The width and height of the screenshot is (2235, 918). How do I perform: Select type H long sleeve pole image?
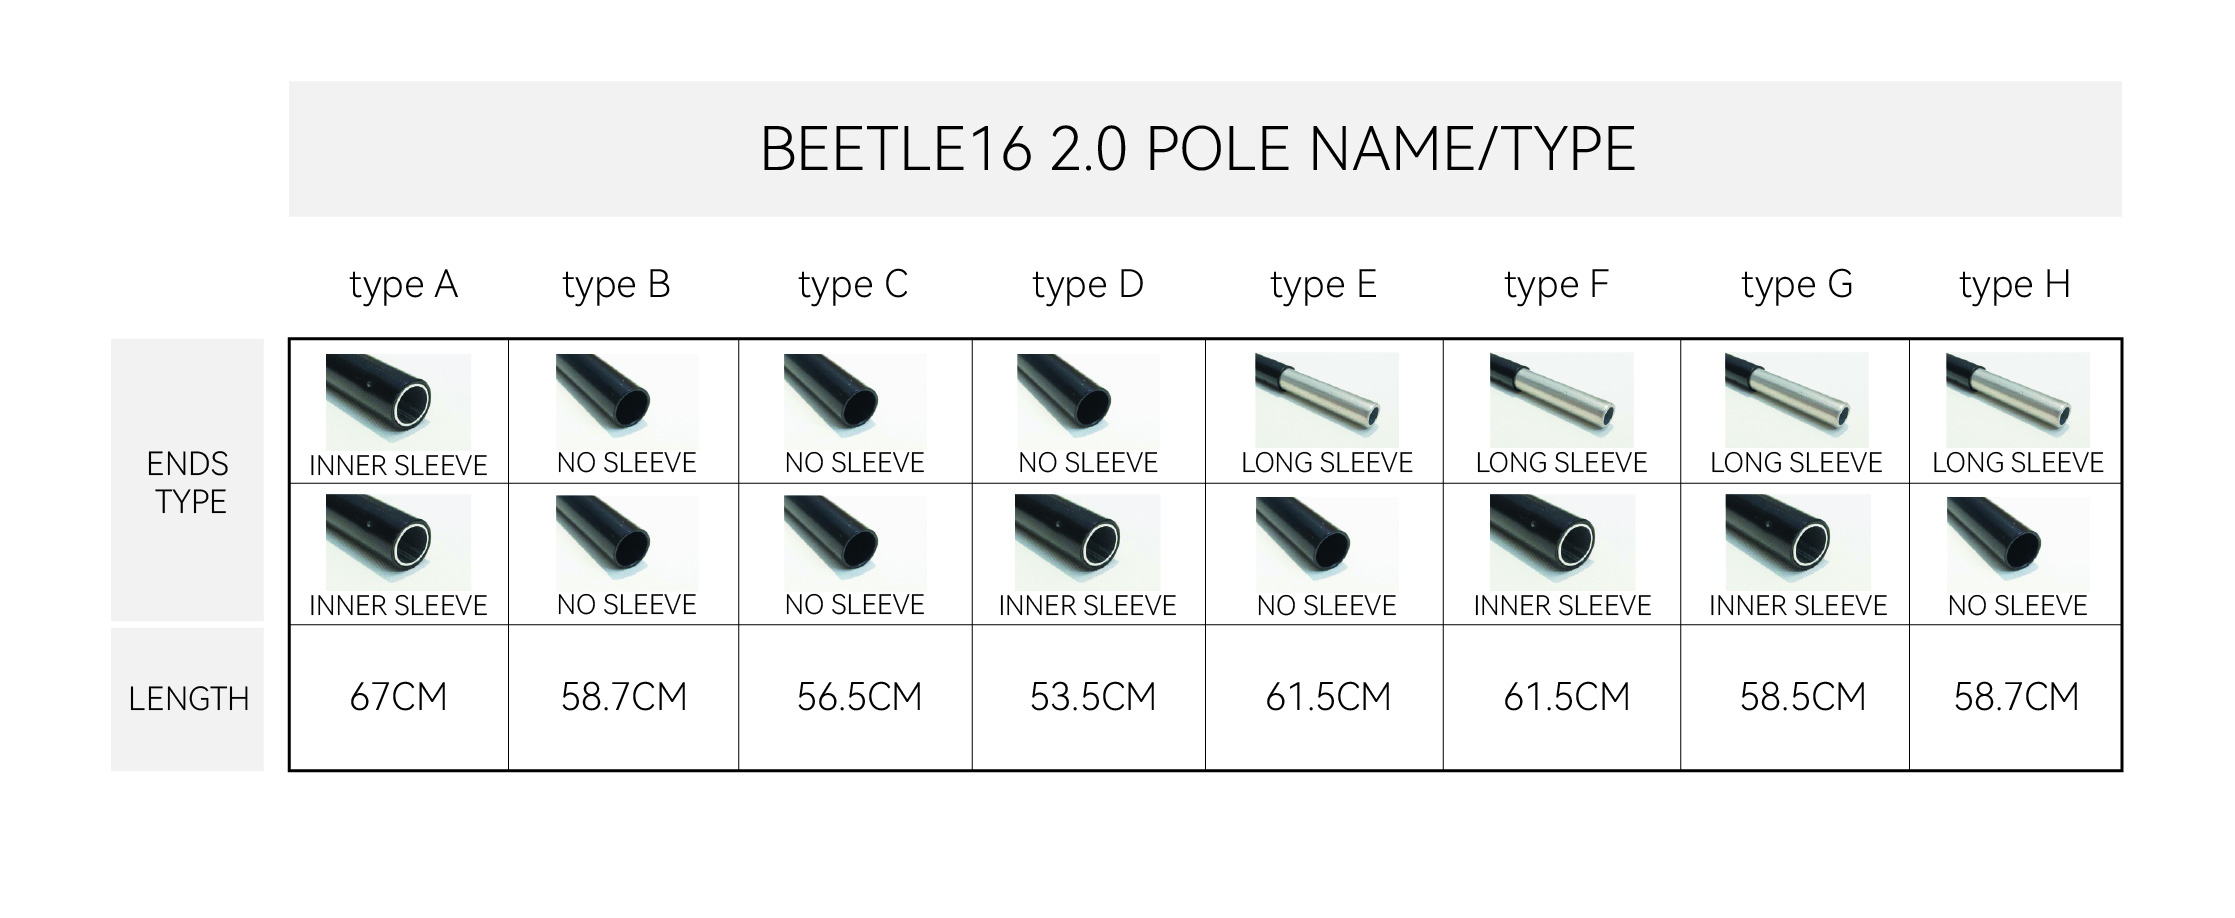click(2017, 400)
